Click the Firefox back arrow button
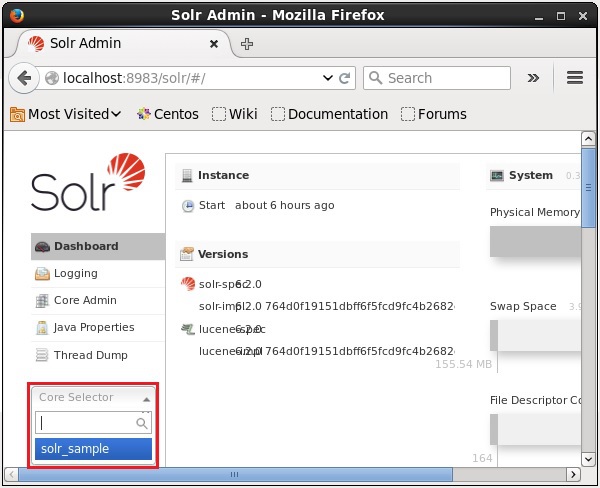 (23, 78)
